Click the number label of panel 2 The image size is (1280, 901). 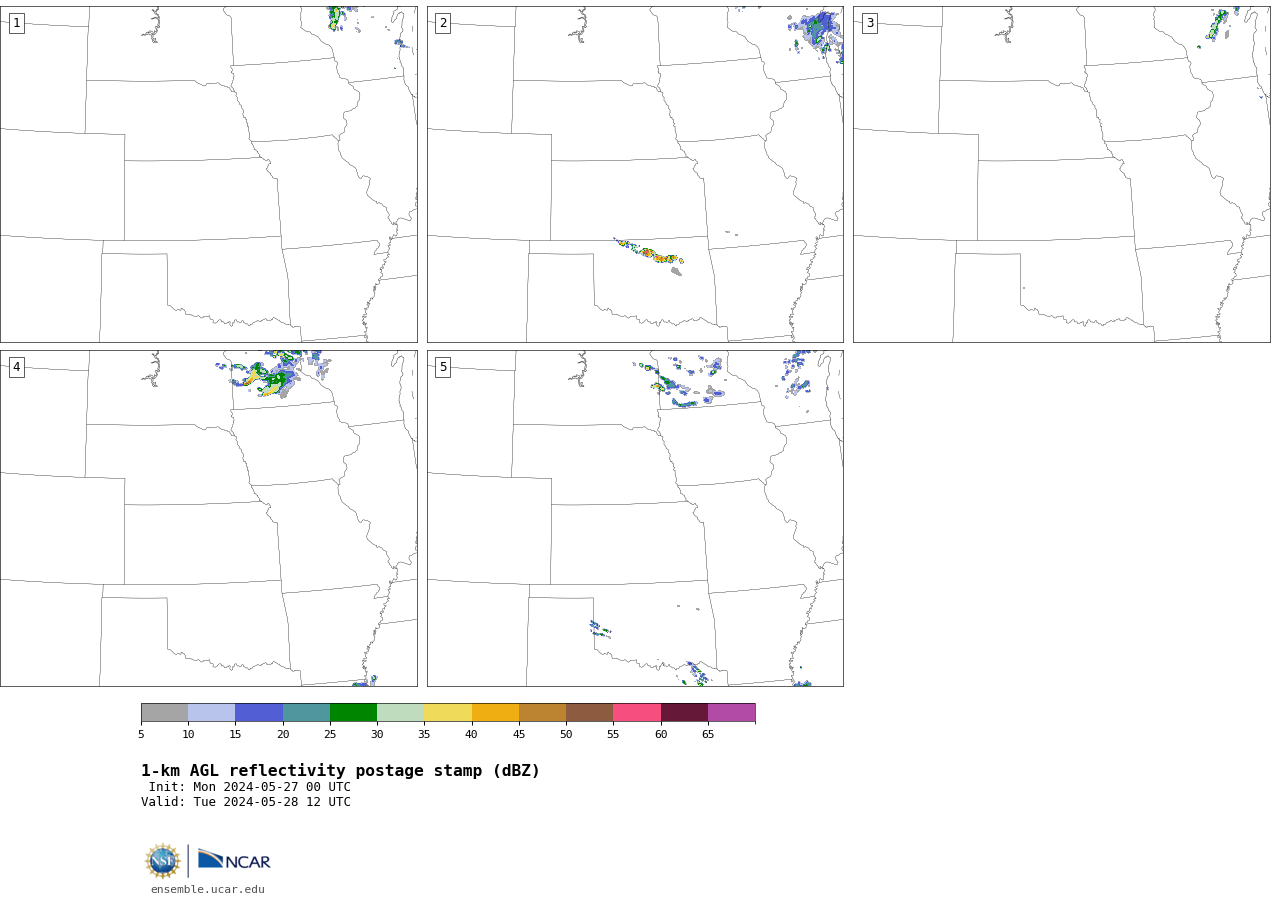(443, 23)
